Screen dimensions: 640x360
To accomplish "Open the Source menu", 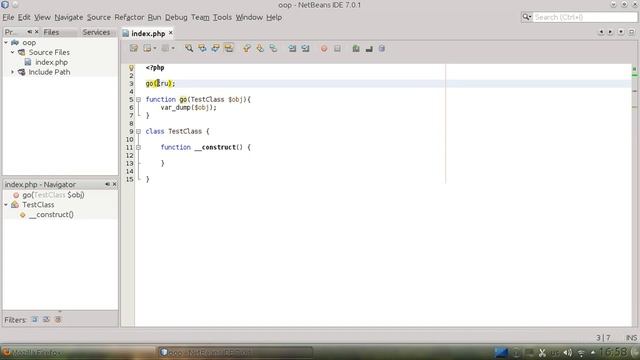I will 99,17.
